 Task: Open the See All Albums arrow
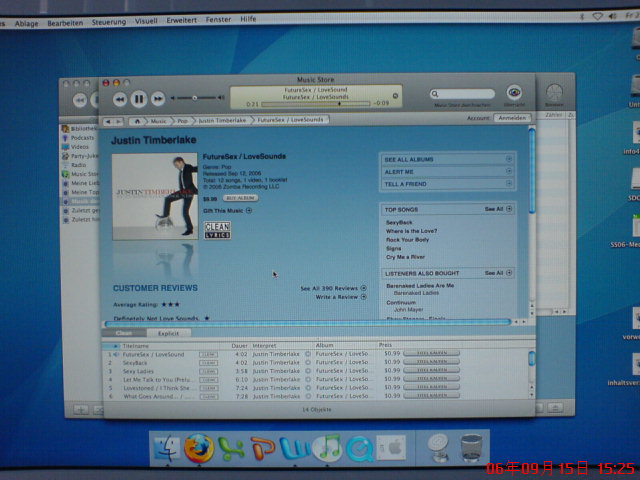pyautogui.click(x=508, y=159)
